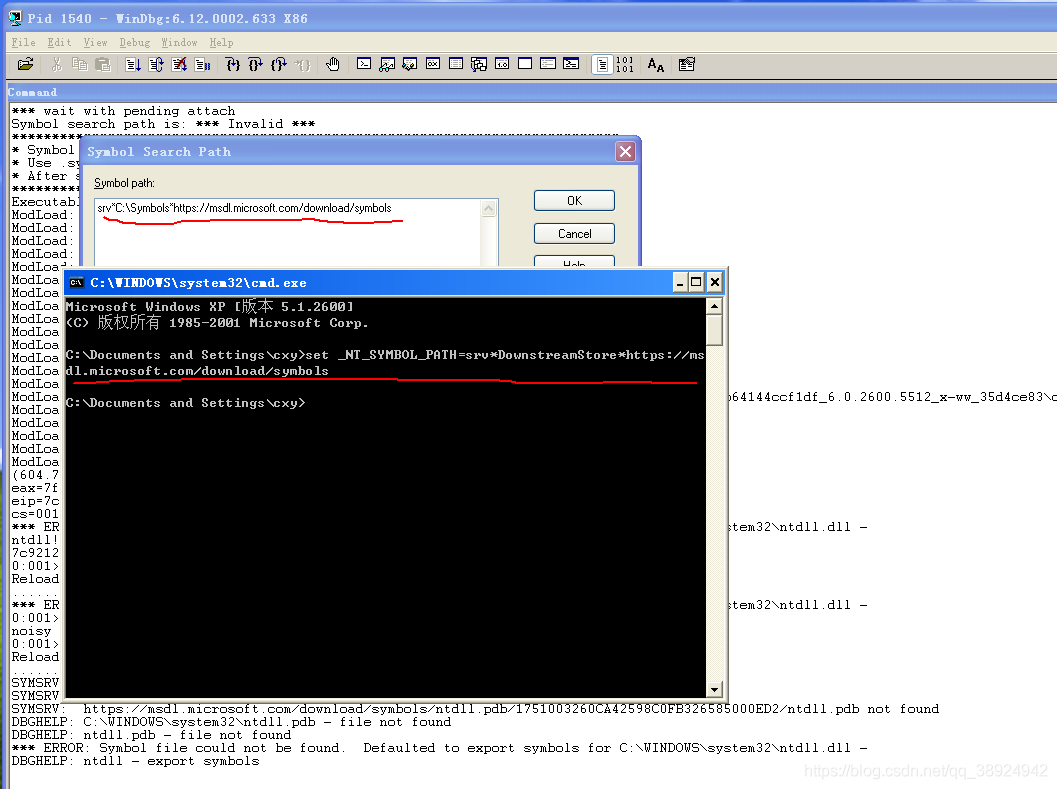
Task: Click the Break execution icon
Action: [202, 64]
